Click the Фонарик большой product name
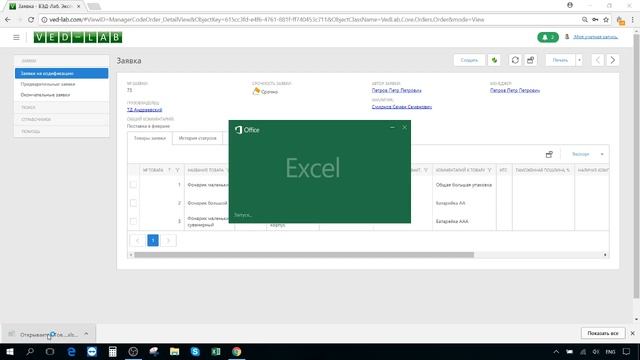 (207, 203)
